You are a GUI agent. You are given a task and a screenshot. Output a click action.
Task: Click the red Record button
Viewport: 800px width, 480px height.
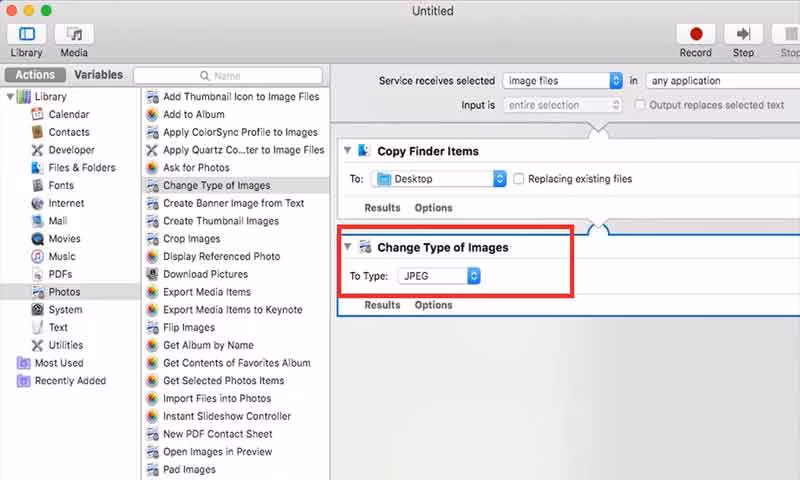pyautogui.click(x=696, y=34)
